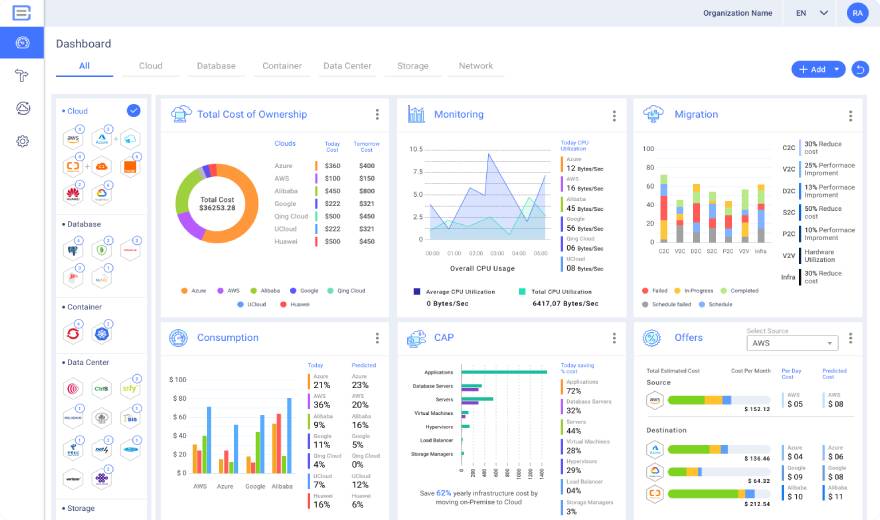
Task: Open the Select Source AWS dropdown
Action: (792, 343)
